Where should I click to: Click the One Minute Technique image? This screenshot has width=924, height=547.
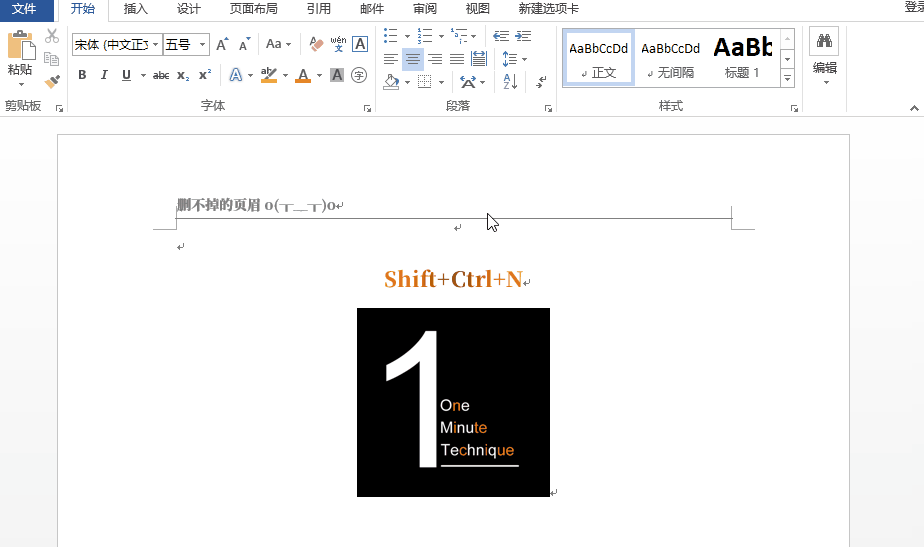(453, 402)
